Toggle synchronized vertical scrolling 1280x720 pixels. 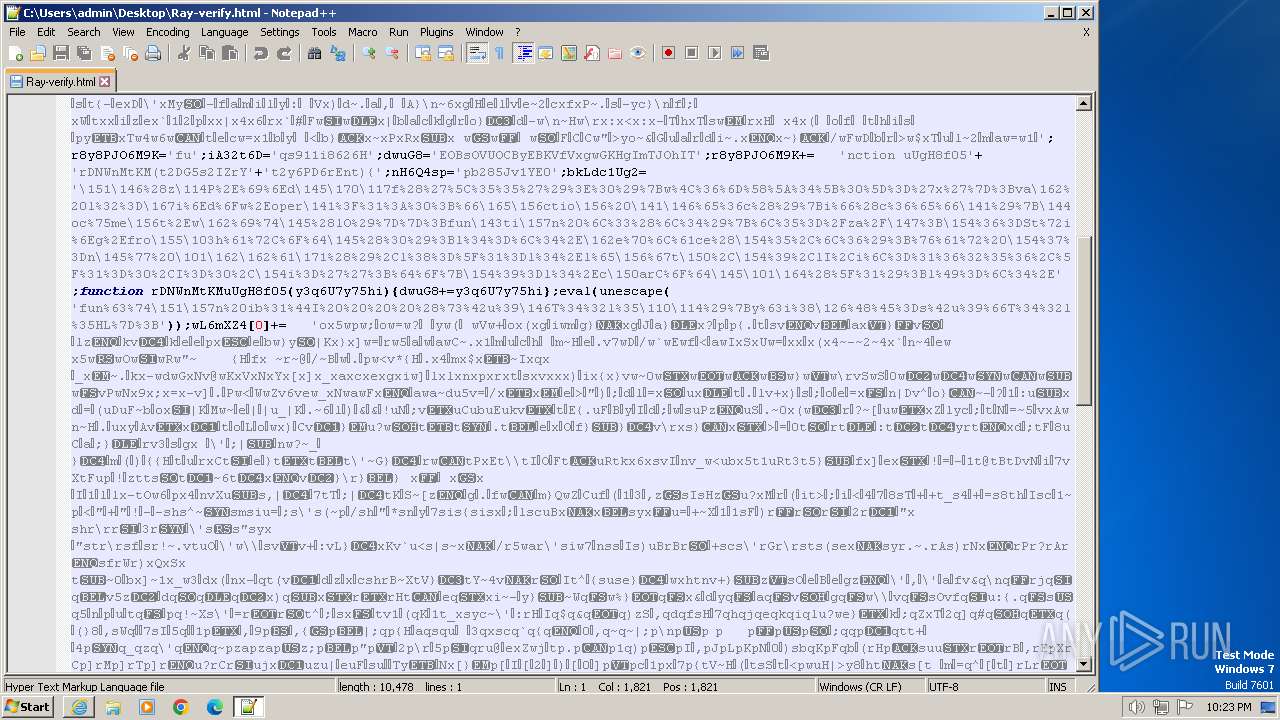(423, 53)
